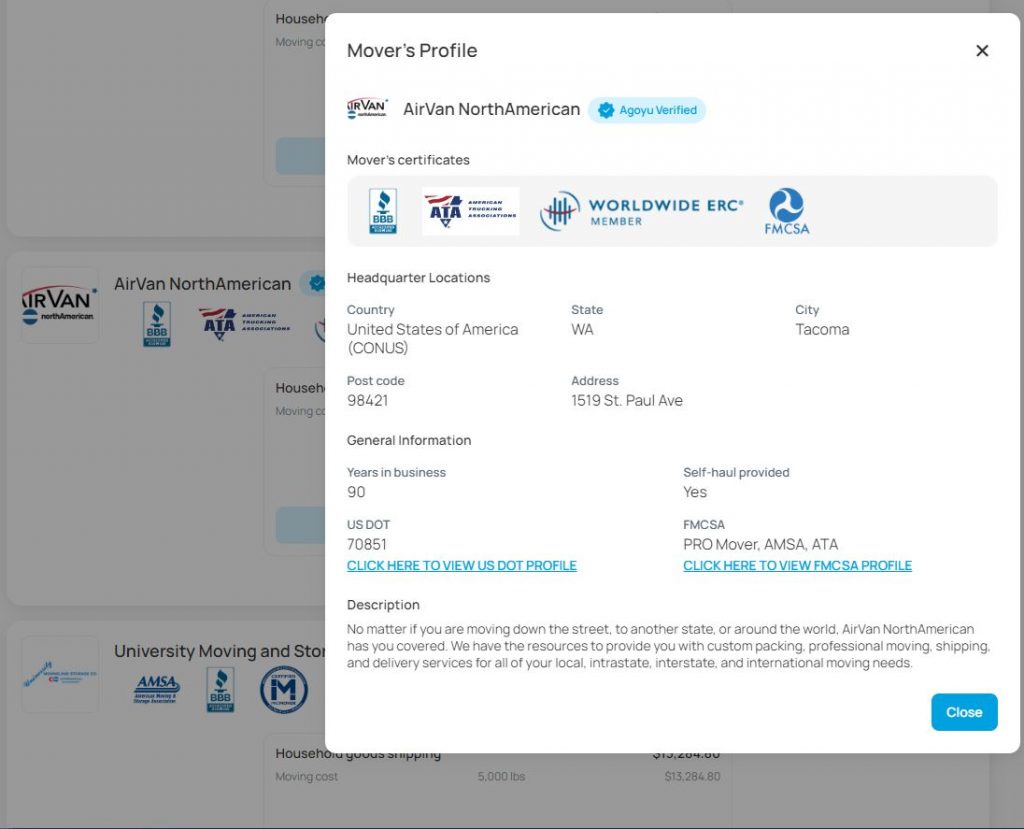View the FMCSA profile via its link
This screenshot has width=1024, height=829.
point(797,565)
